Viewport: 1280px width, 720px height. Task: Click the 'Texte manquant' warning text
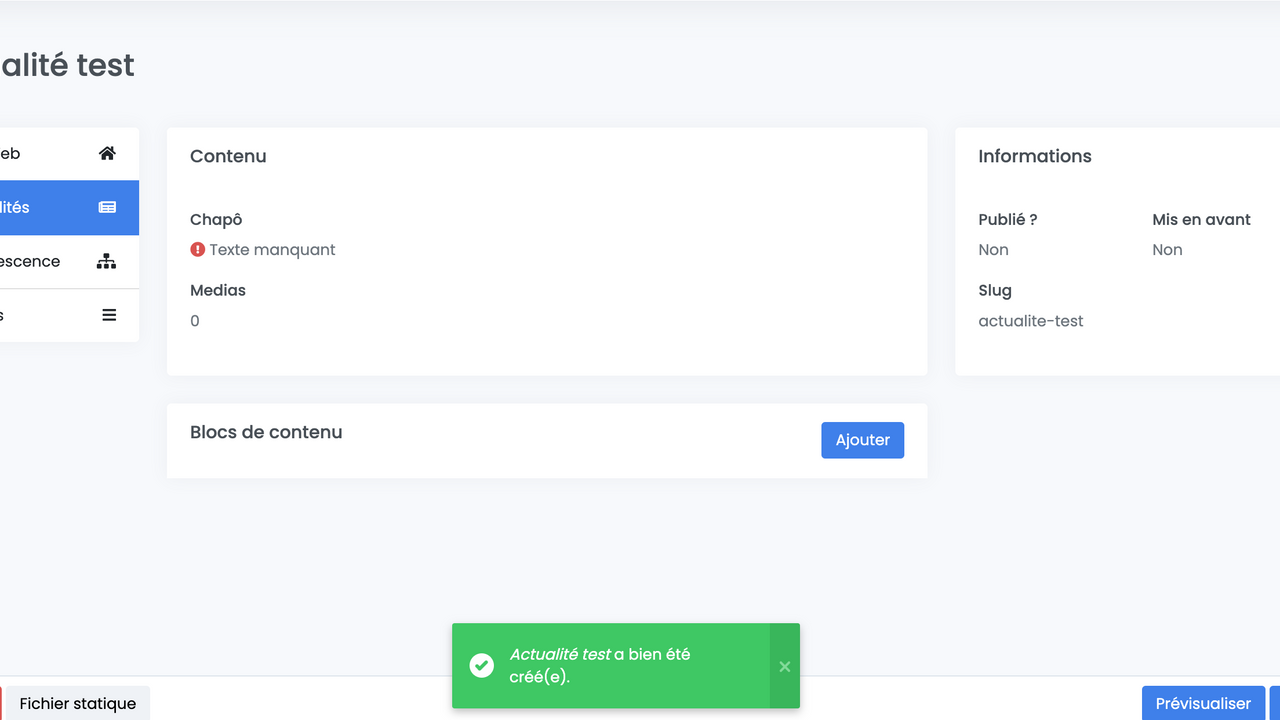click(272, 250)
